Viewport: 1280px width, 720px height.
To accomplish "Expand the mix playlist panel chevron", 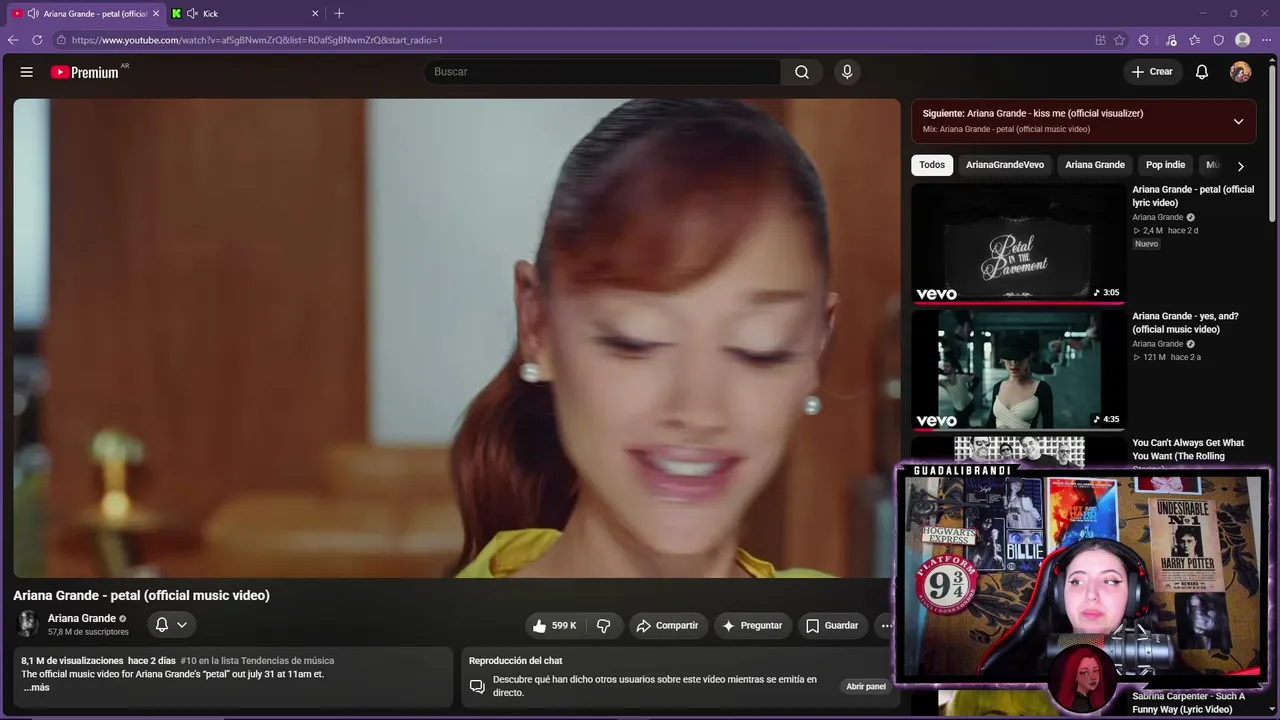I will (1238, 121).
